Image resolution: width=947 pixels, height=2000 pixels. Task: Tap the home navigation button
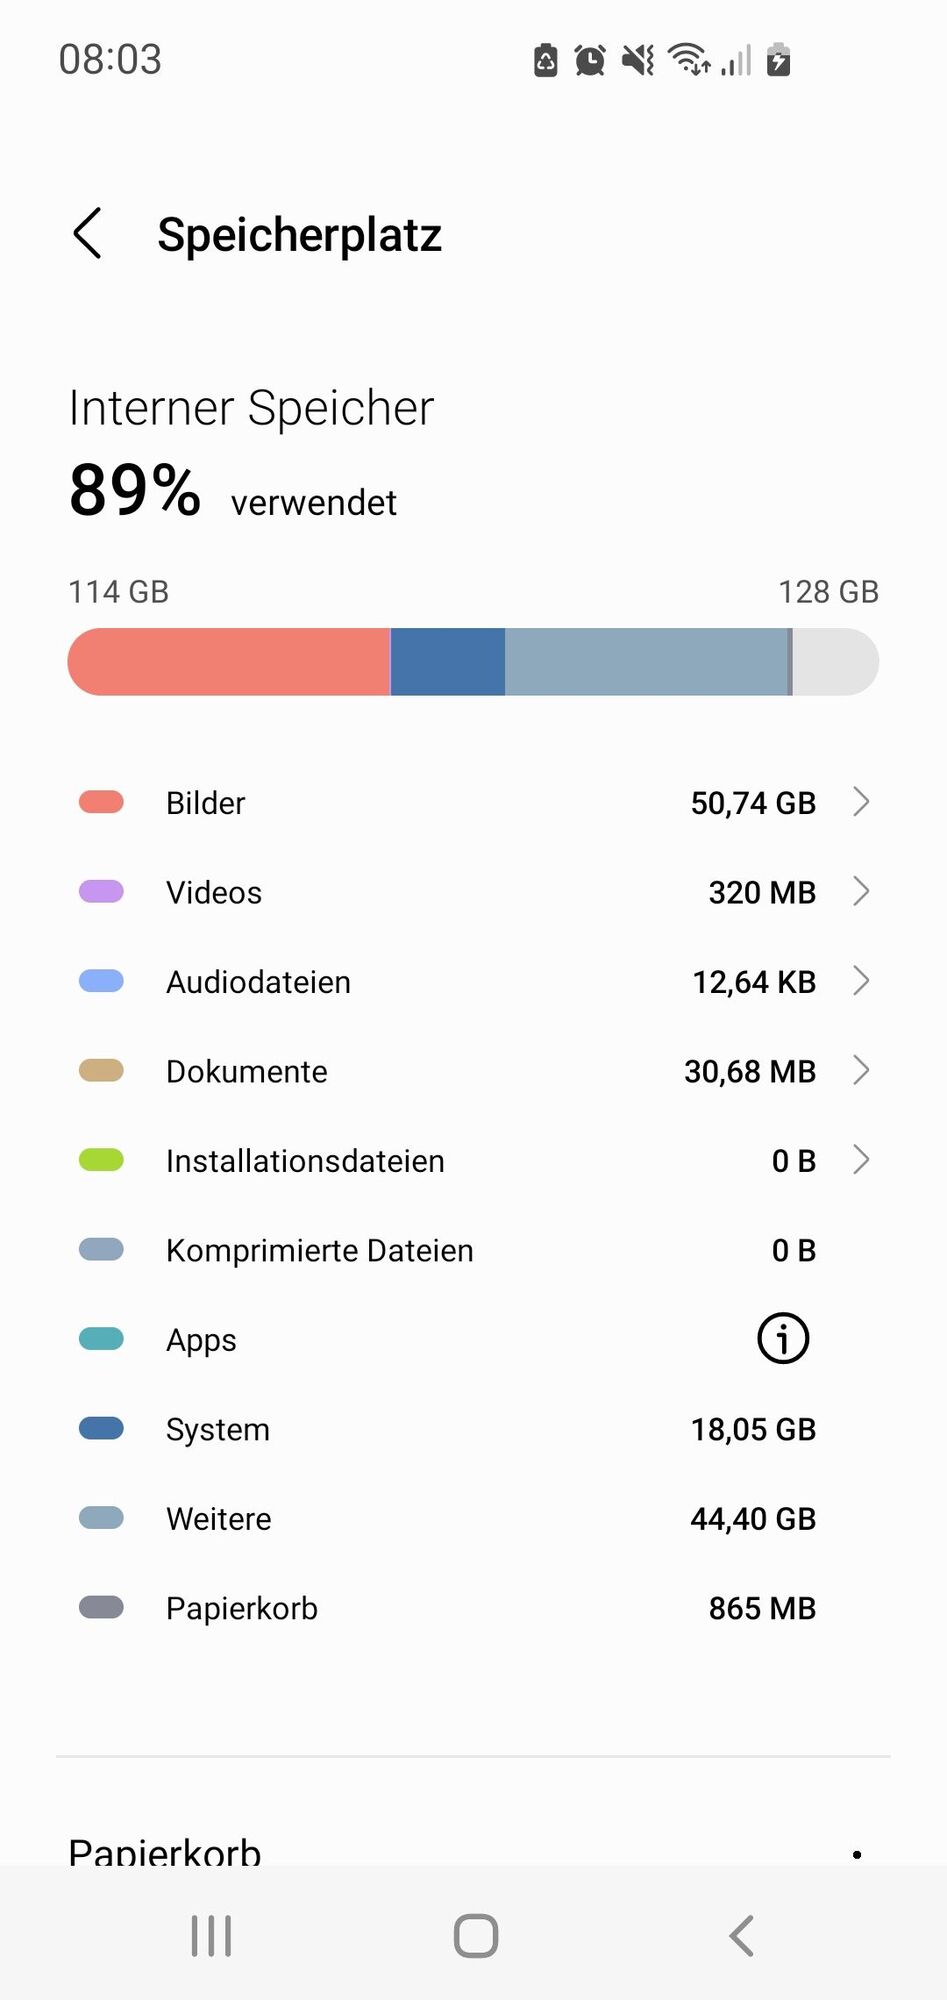(x=476, y=1936)
